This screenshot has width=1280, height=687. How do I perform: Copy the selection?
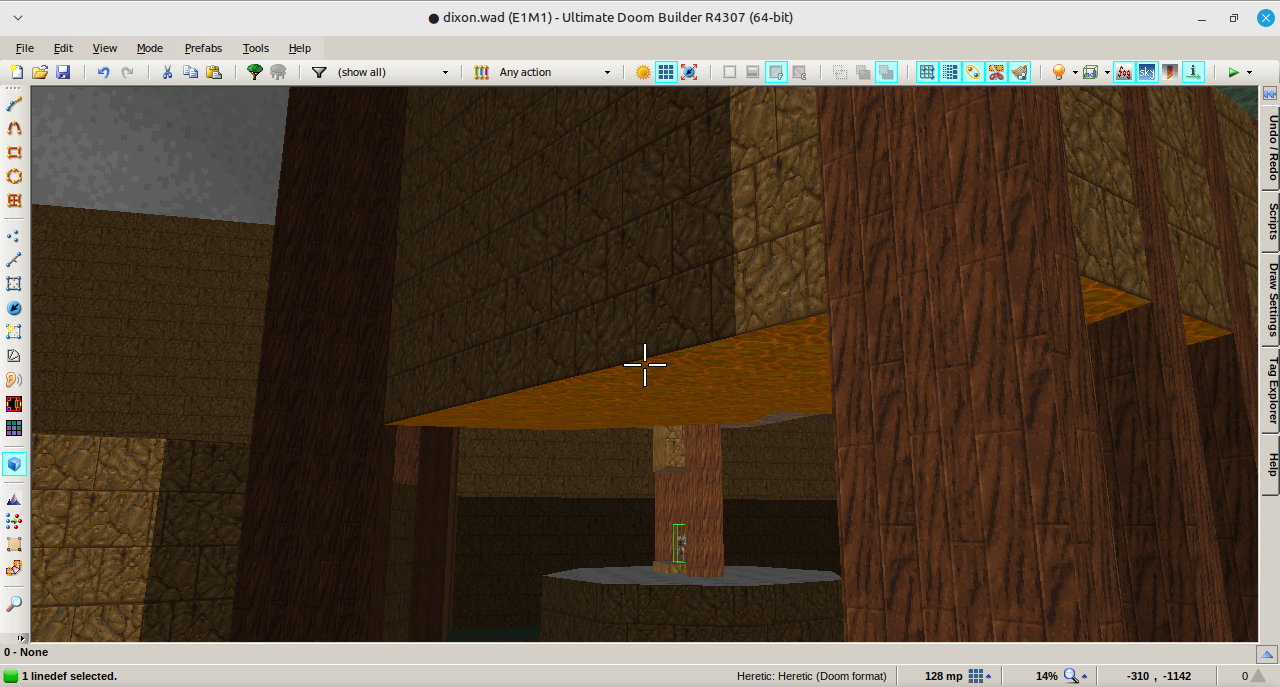pos(190,72)
